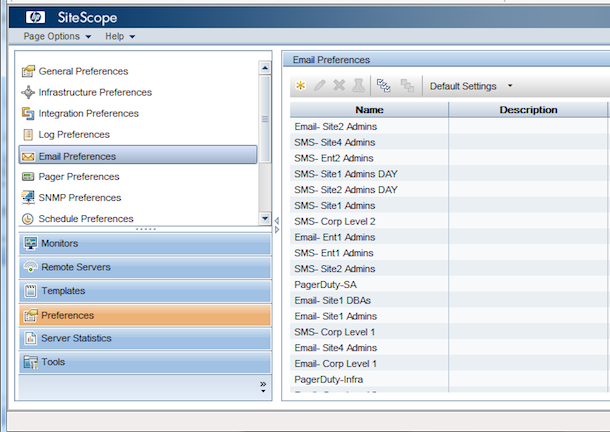Image resolution: width=610 pixels, height=432 pixels.
Task: Open the Server Statistics panel
Action: pyautogui.click(x=144, y=338)
